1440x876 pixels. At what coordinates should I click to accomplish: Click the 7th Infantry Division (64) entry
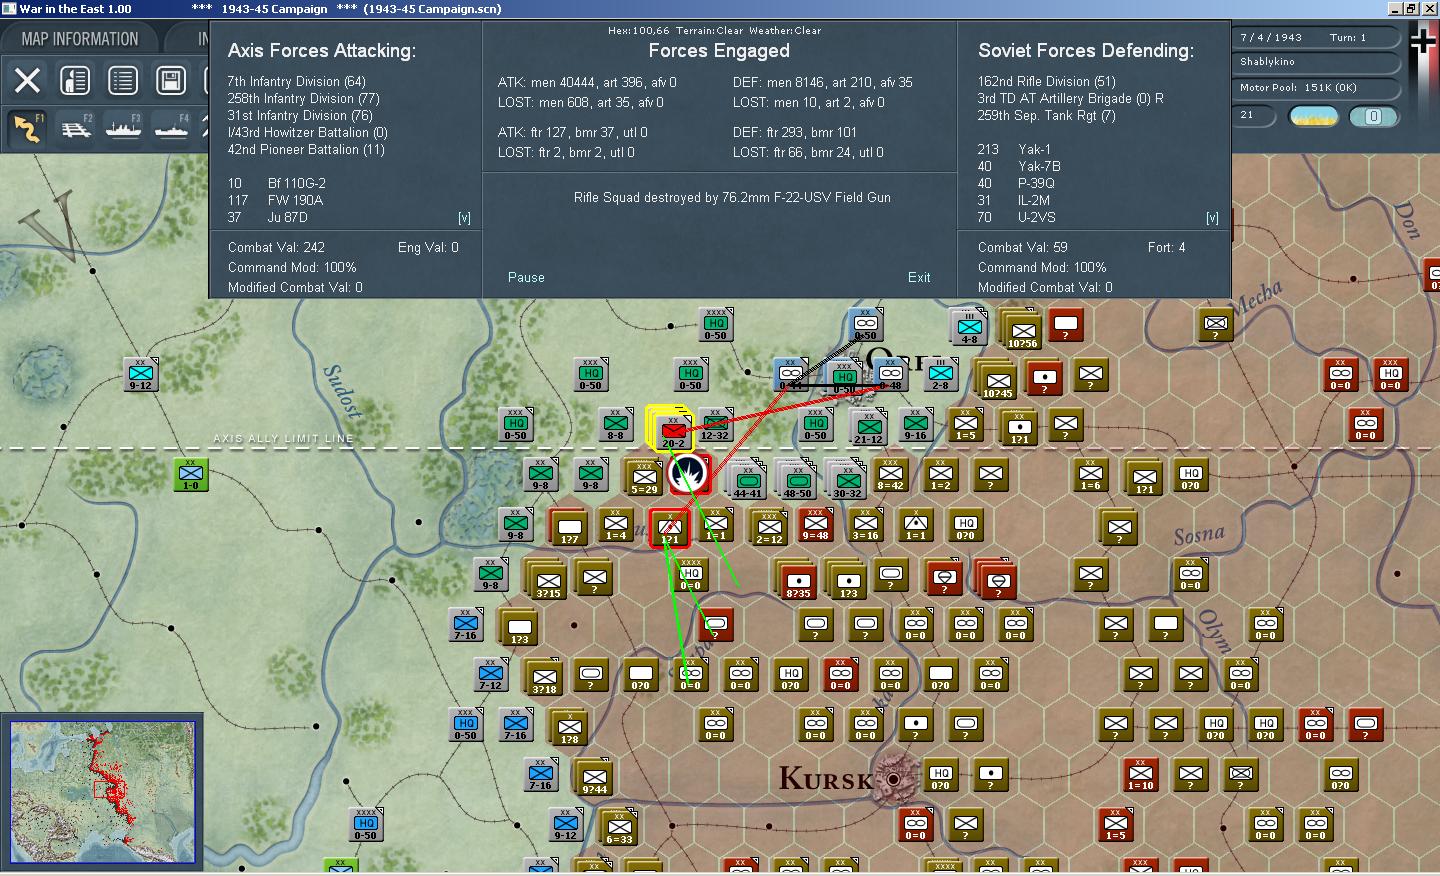[x=296, y=81]
